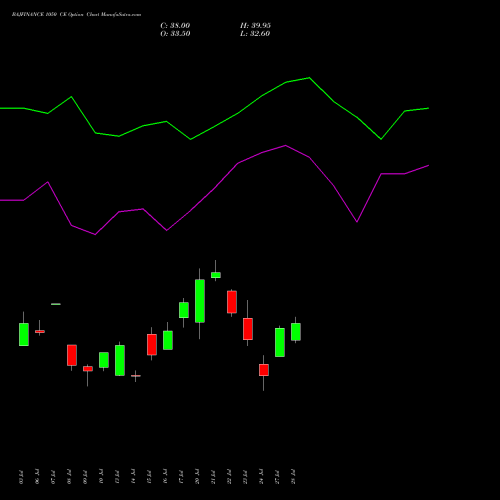
Task: Click the '13 Jul' date axis label
Action: [117, 477]
